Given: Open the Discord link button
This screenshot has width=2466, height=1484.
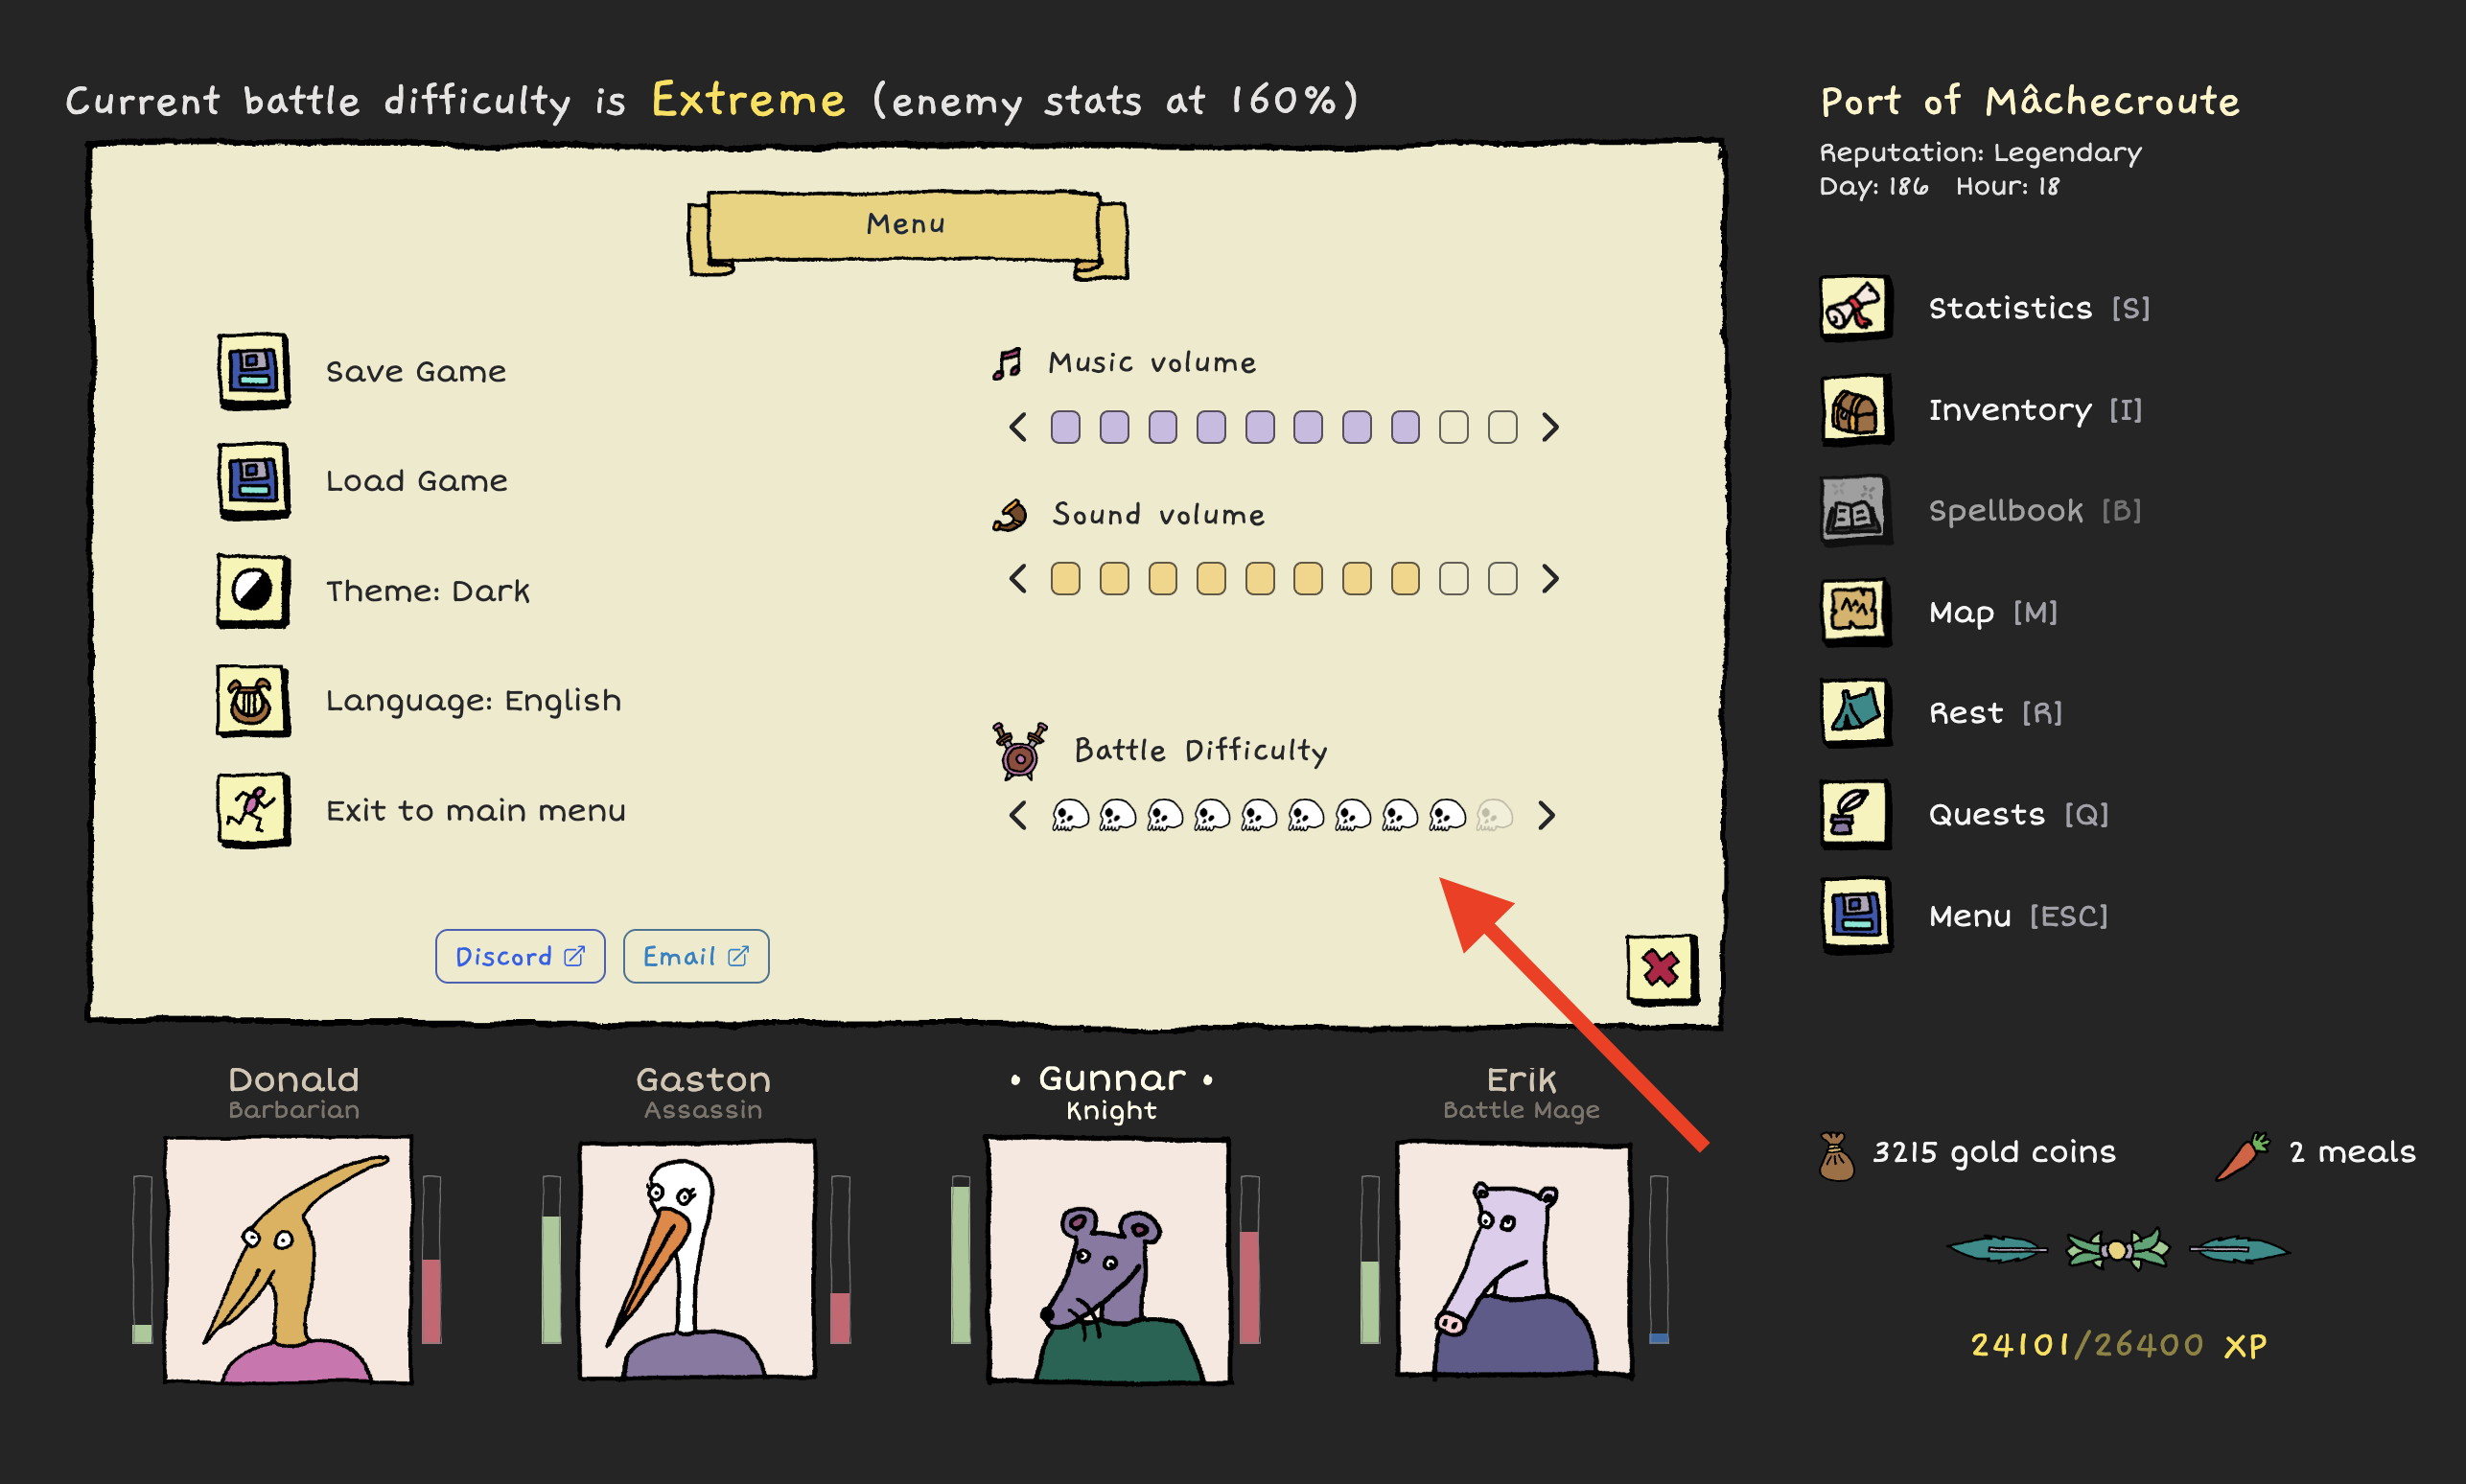Looking at the screenshot, I should [x=520, y=956].
